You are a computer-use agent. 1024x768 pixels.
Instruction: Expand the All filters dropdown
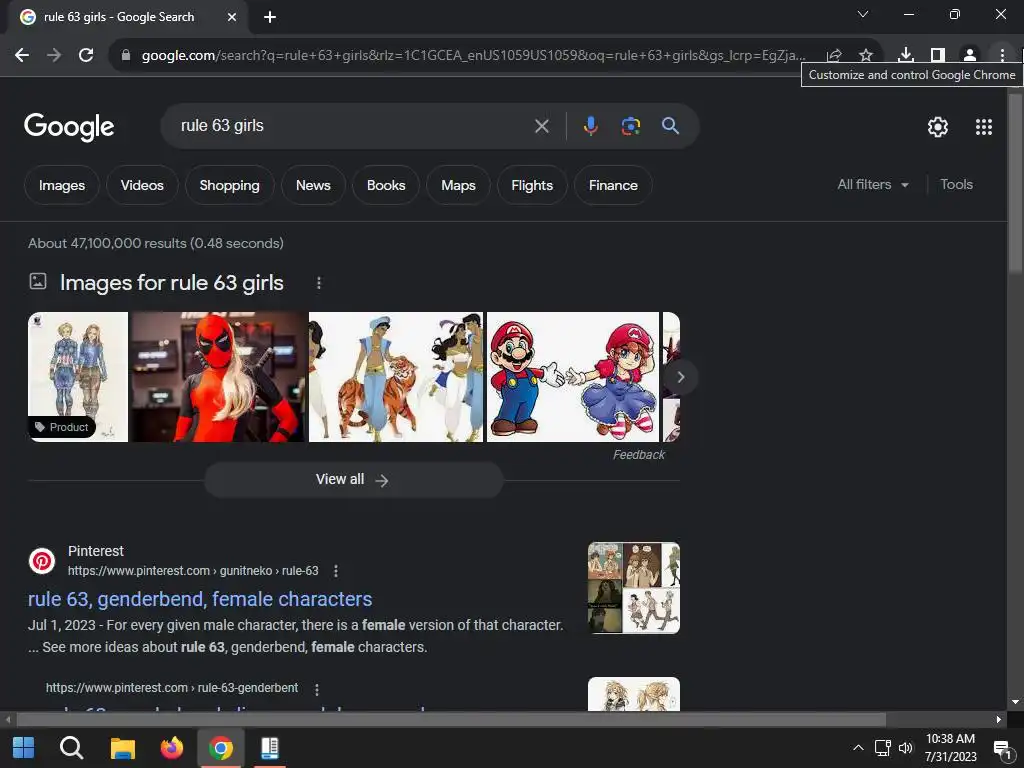[x=872, y=185]
